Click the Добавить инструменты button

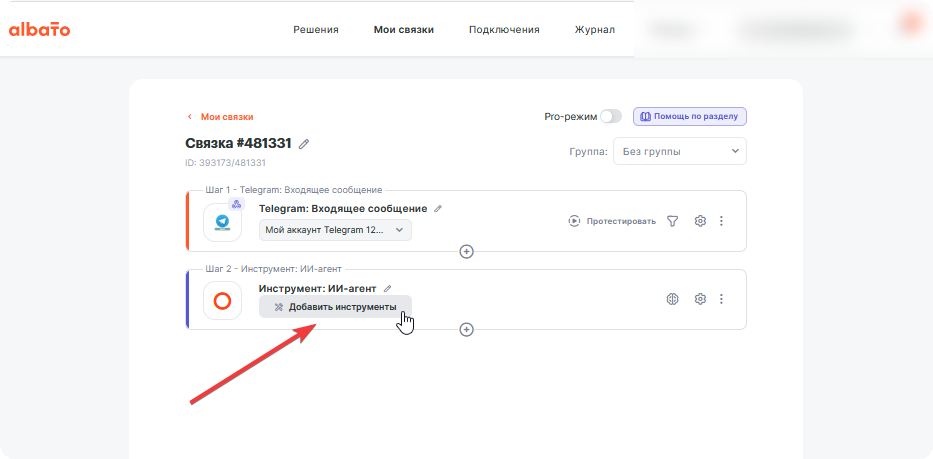pyautogui.click(x=335, y=307)
